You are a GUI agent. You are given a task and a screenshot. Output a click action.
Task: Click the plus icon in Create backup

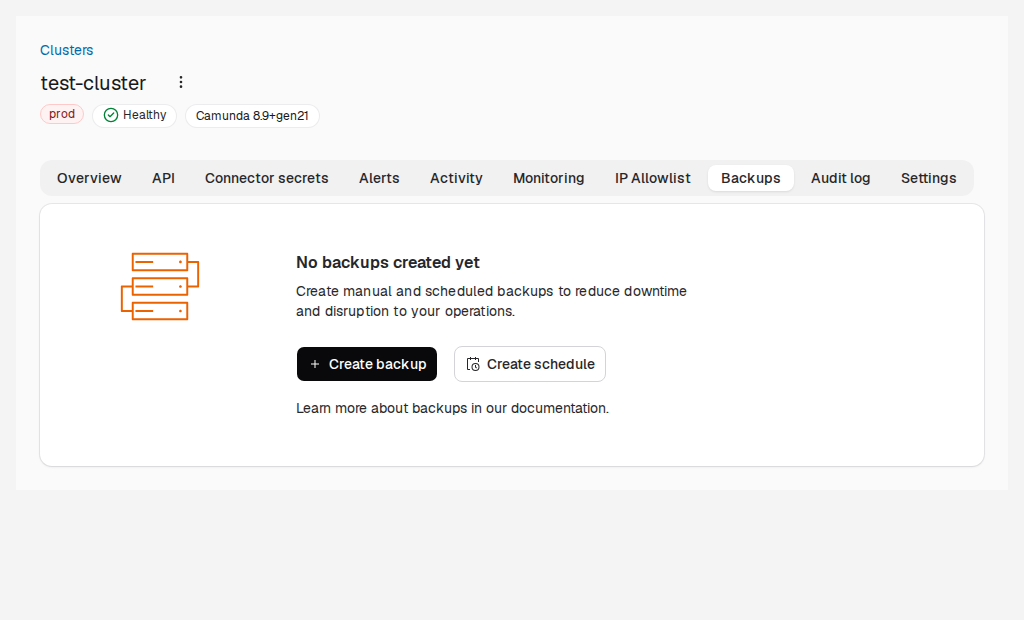(315, 364)
